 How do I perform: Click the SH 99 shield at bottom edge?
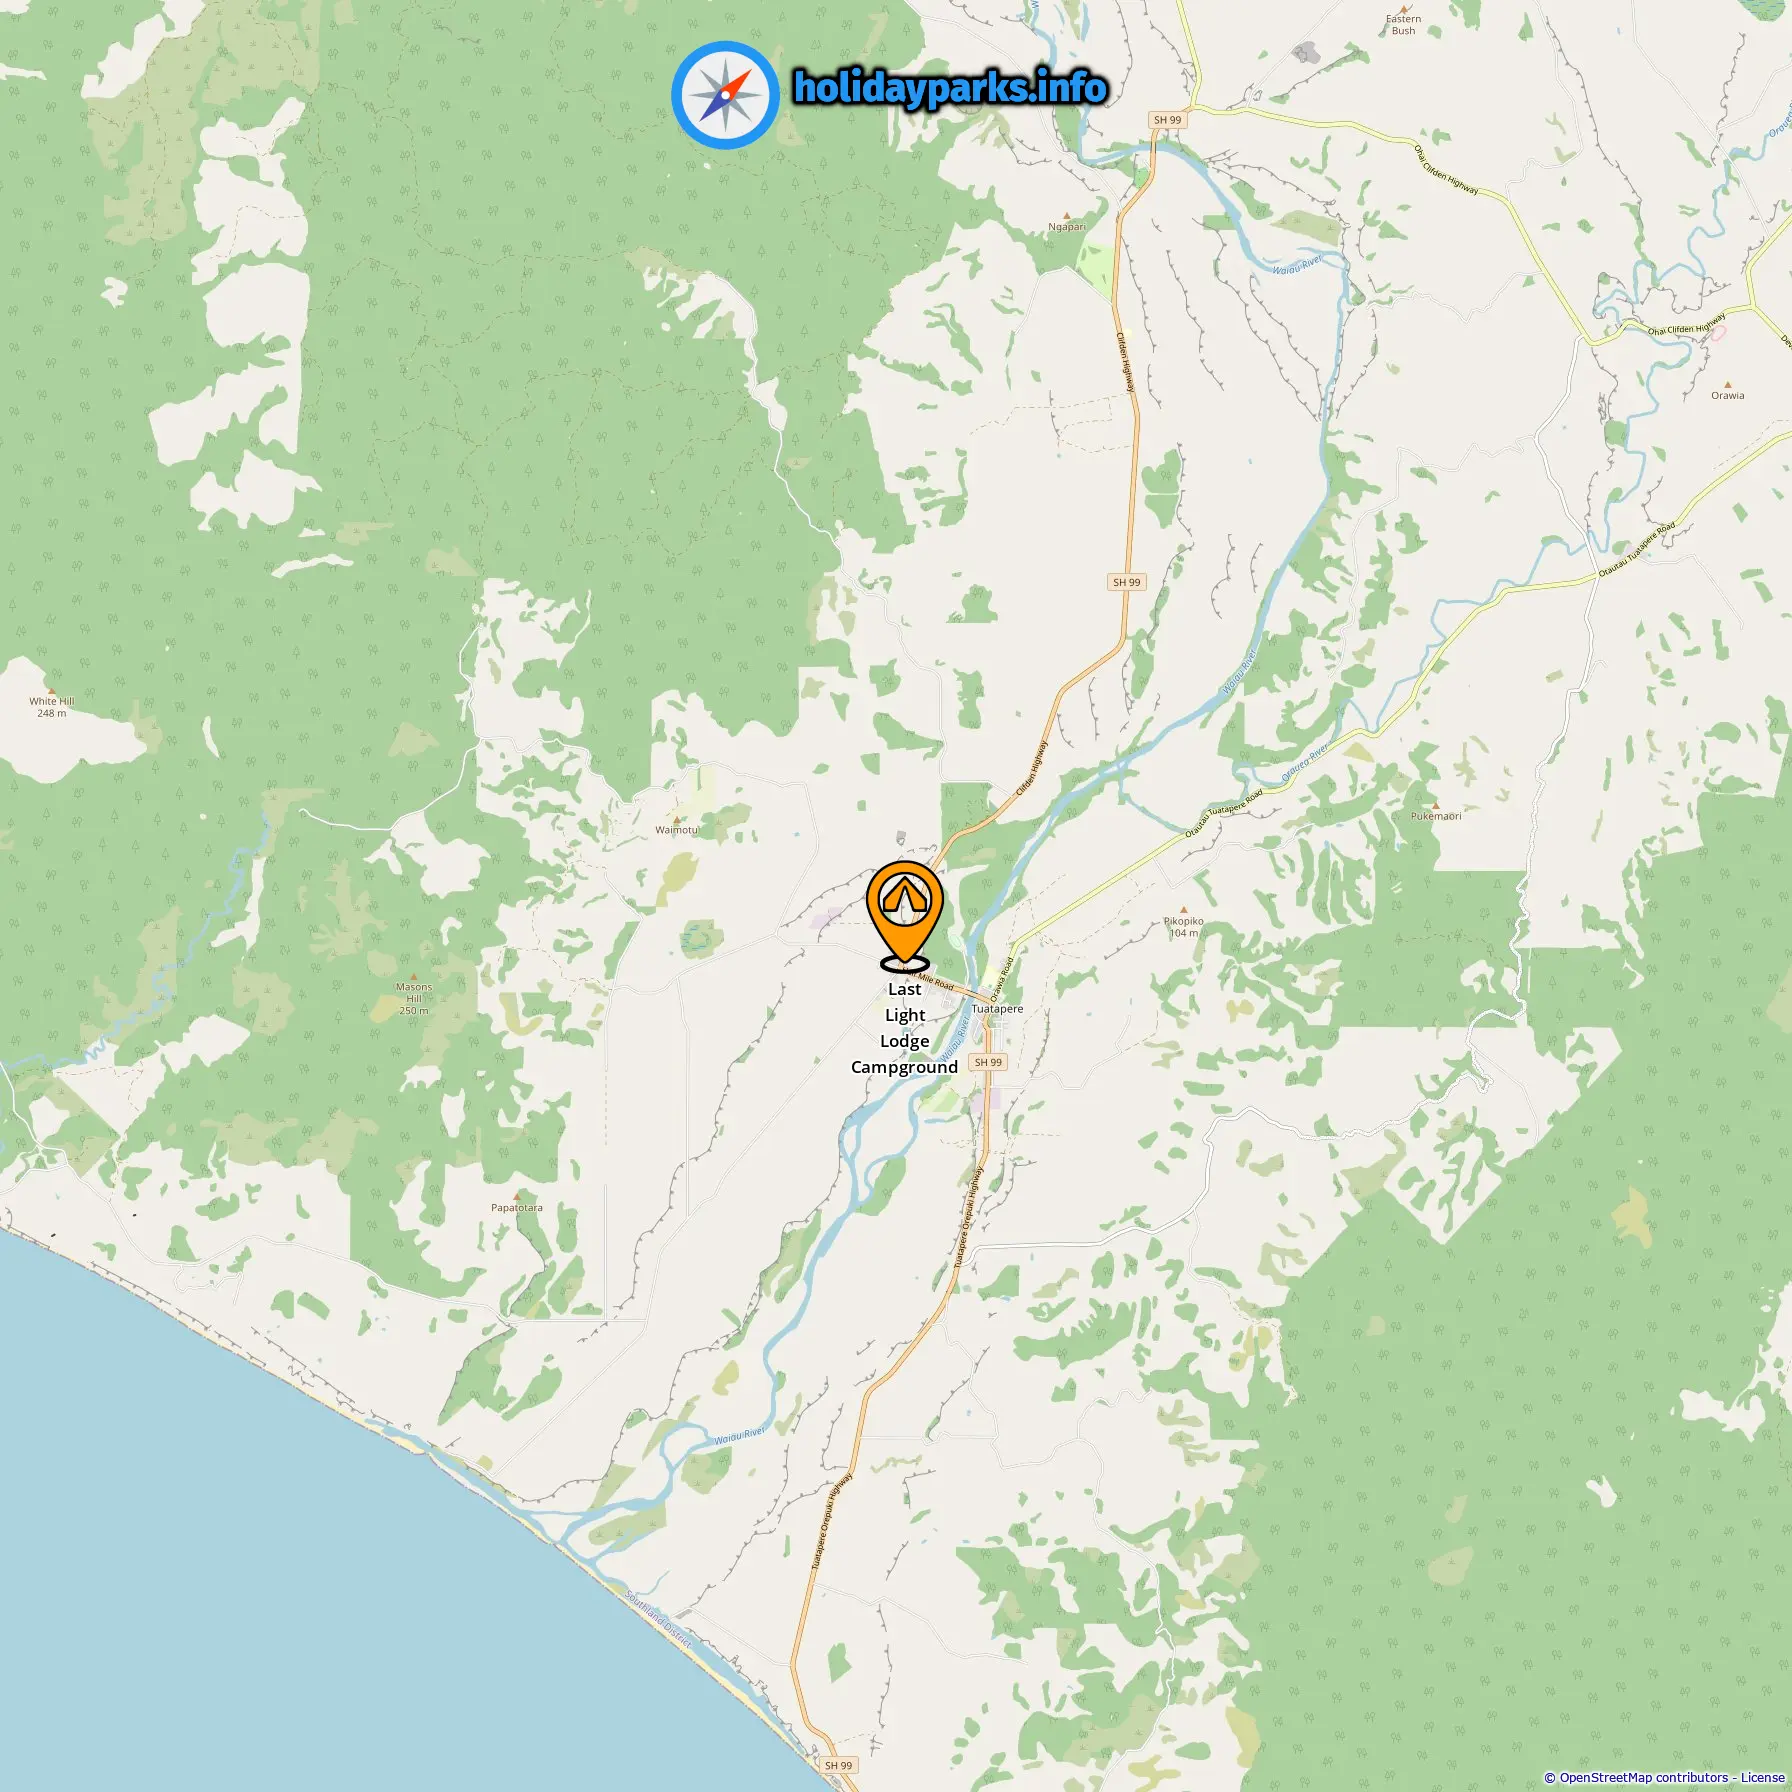pyautogui.click(x=838, y=1765)
